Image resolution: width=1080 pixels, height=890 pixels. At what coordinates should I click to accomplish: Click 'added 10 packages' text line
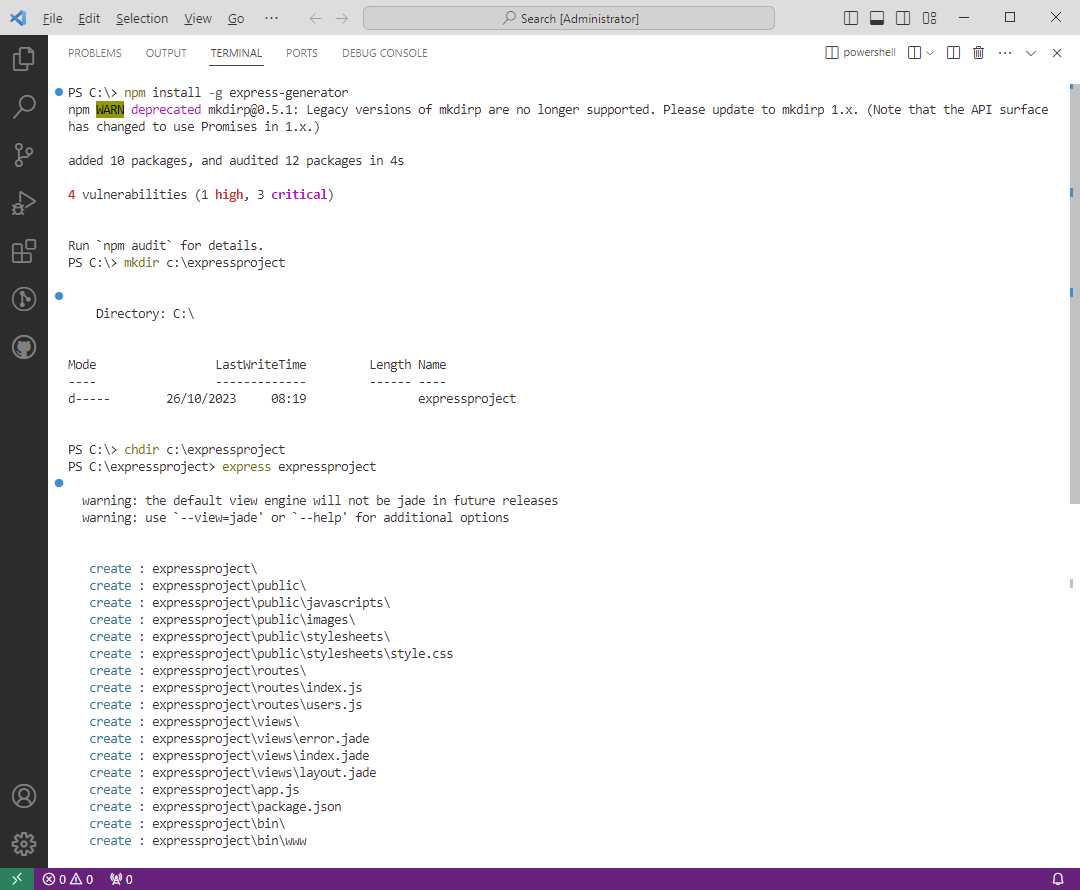(x=236, y=161)
